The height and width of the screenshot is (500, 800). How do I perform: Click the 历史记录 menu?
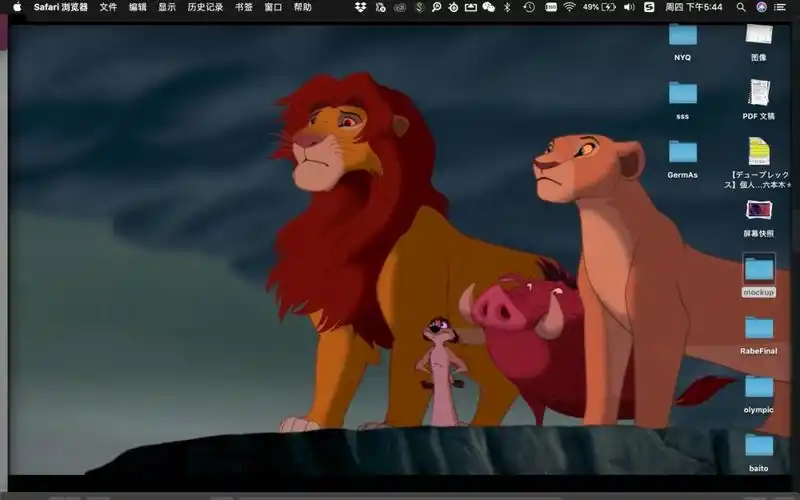tap(205, 7)
